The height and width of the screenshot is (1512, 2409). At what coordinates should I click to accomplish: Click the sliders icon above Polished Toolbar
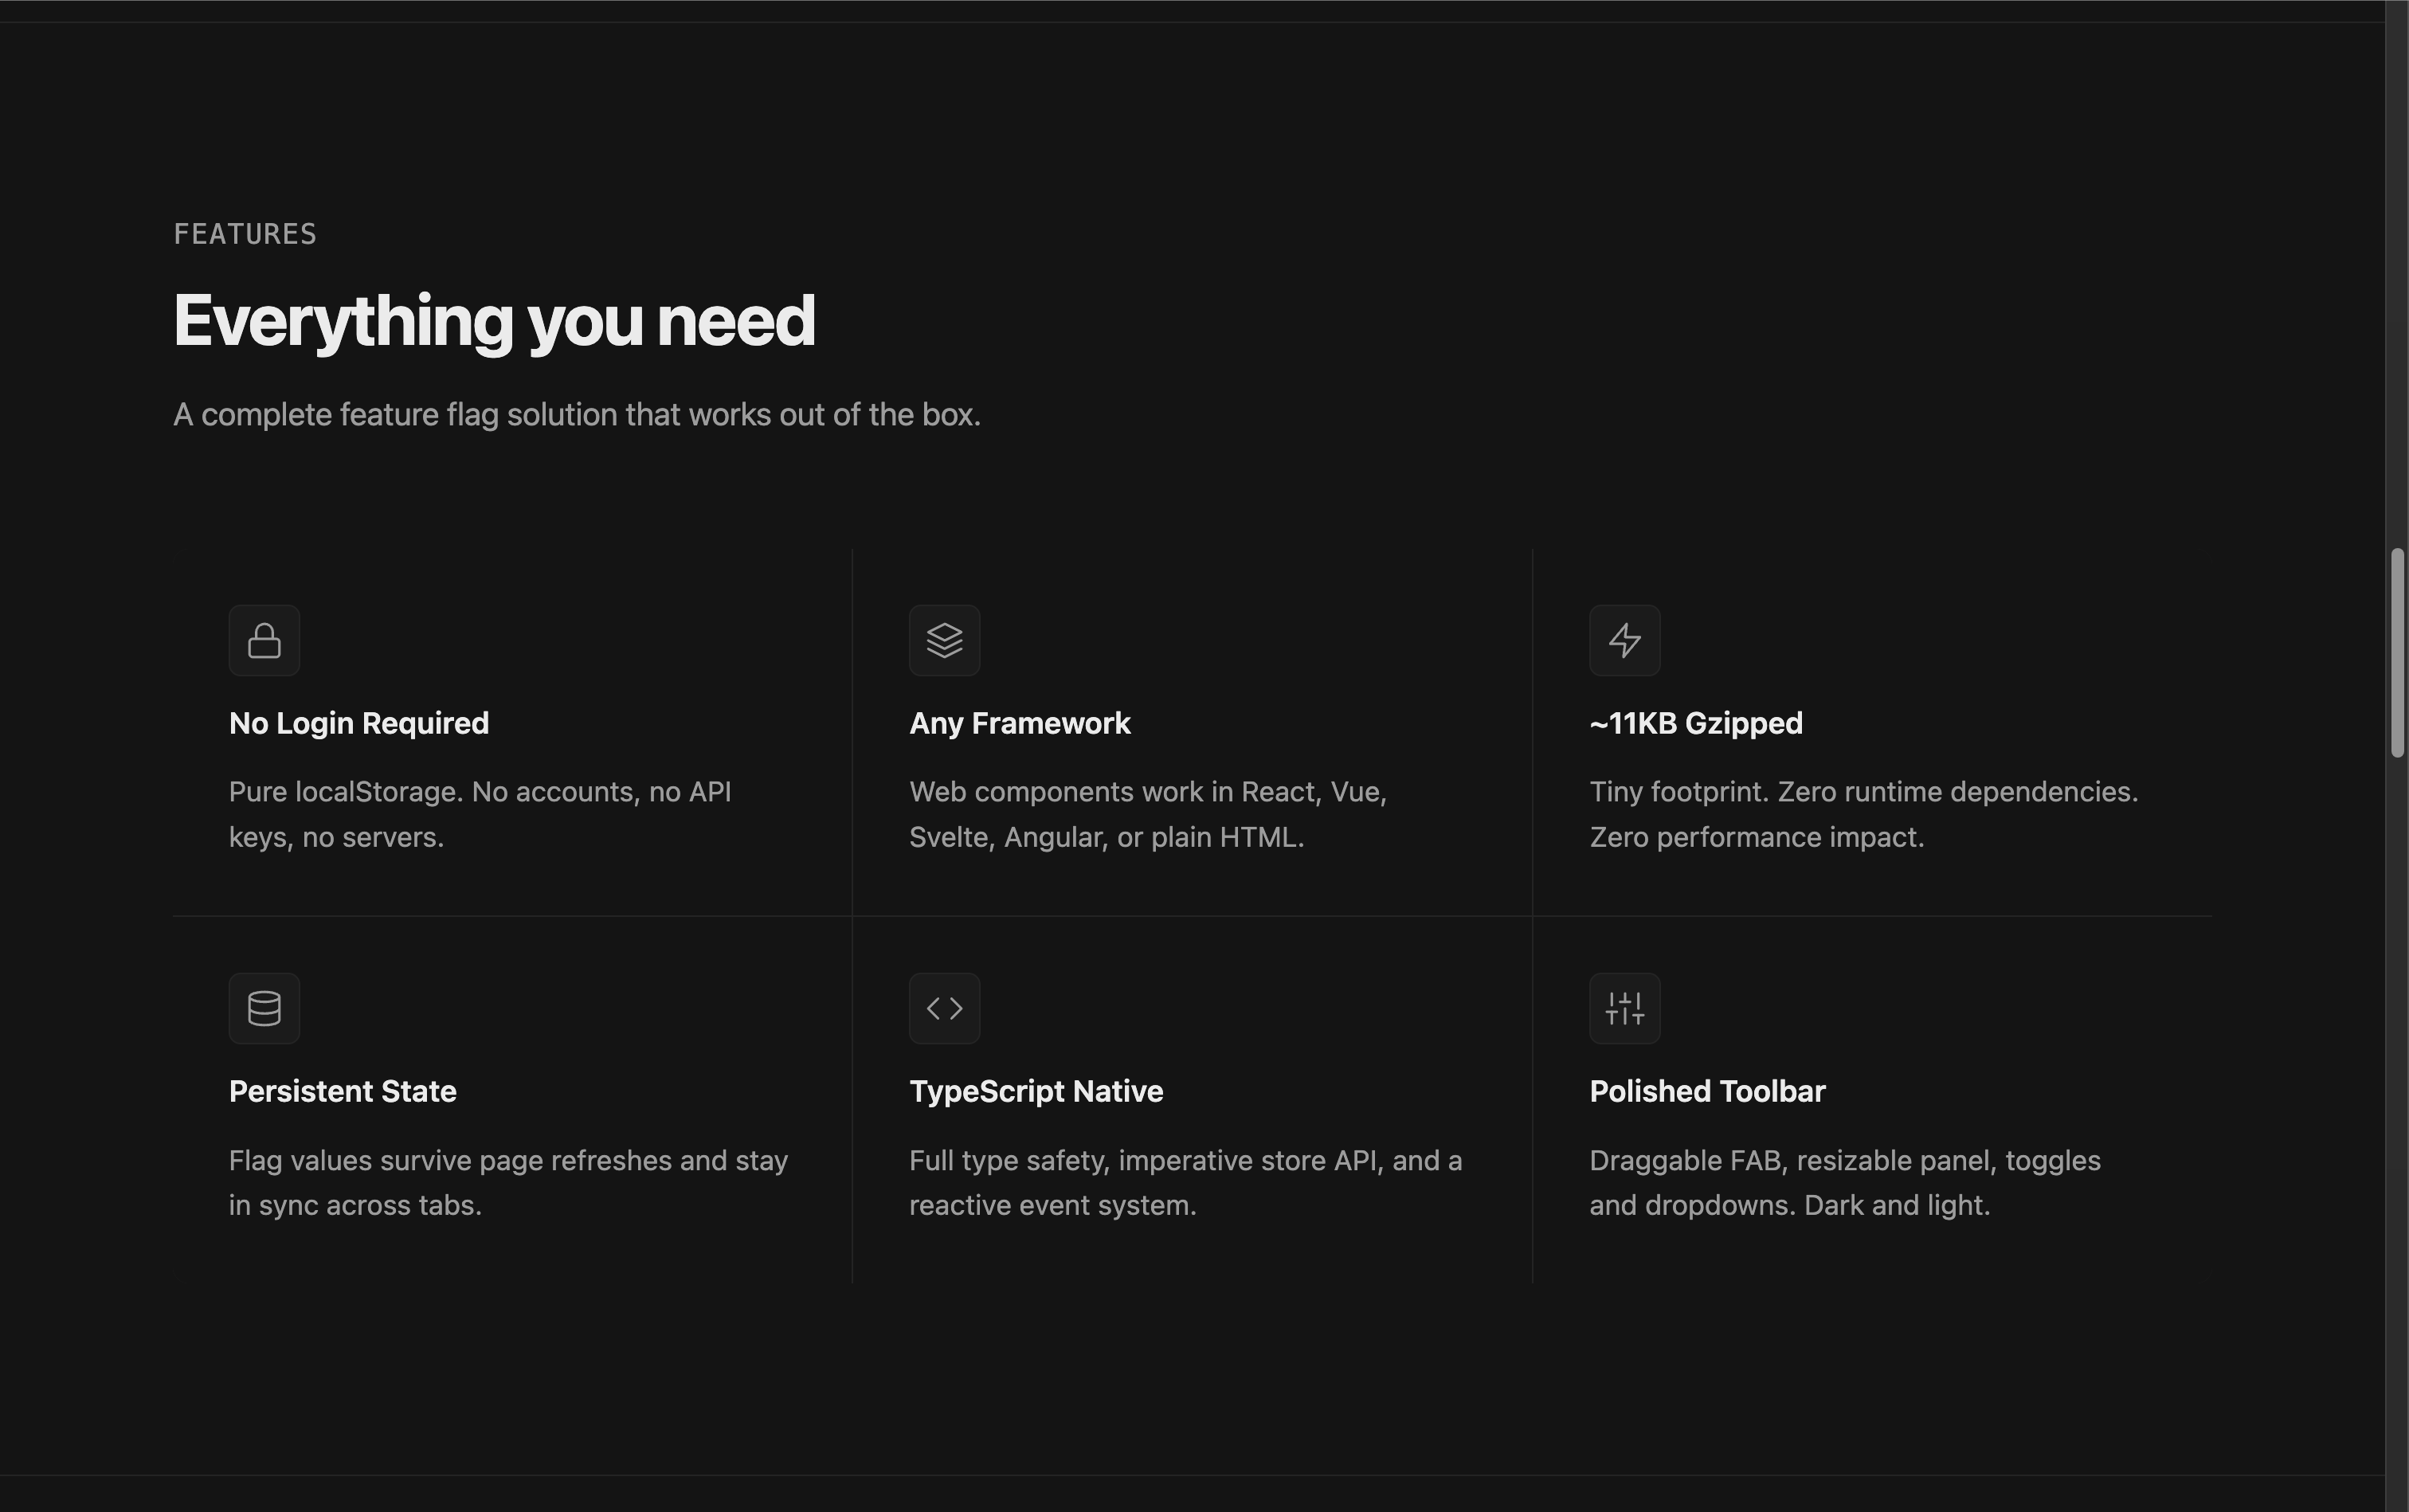(1624, 1008)
